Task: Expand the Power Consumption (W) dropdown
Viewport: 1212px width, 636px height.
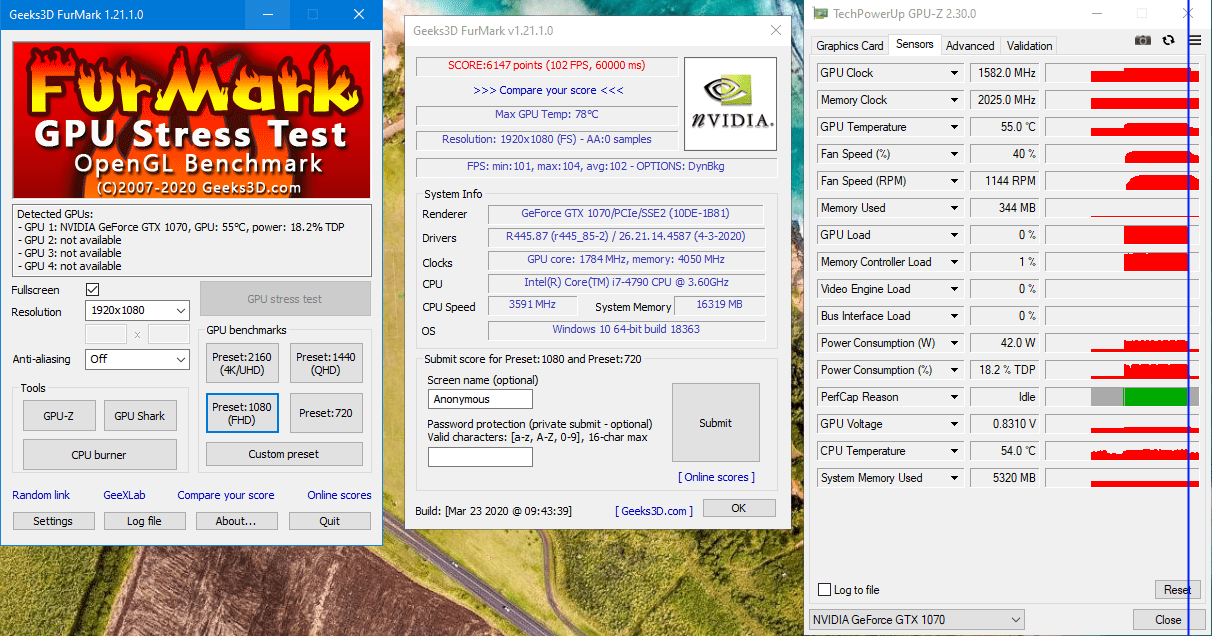Action: pyautogui.click(x=954, y=343)
